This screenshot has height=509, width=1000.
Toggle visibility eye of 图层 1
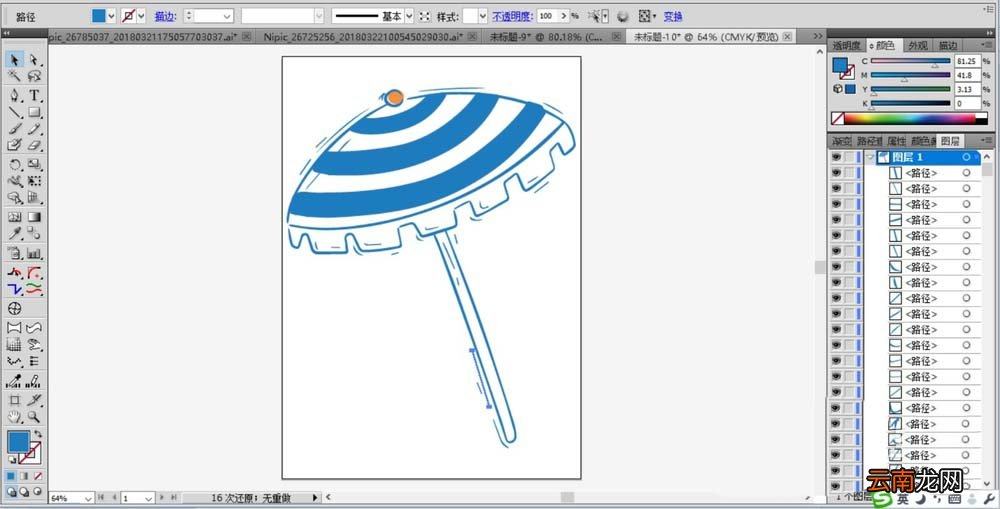[835, 157]
